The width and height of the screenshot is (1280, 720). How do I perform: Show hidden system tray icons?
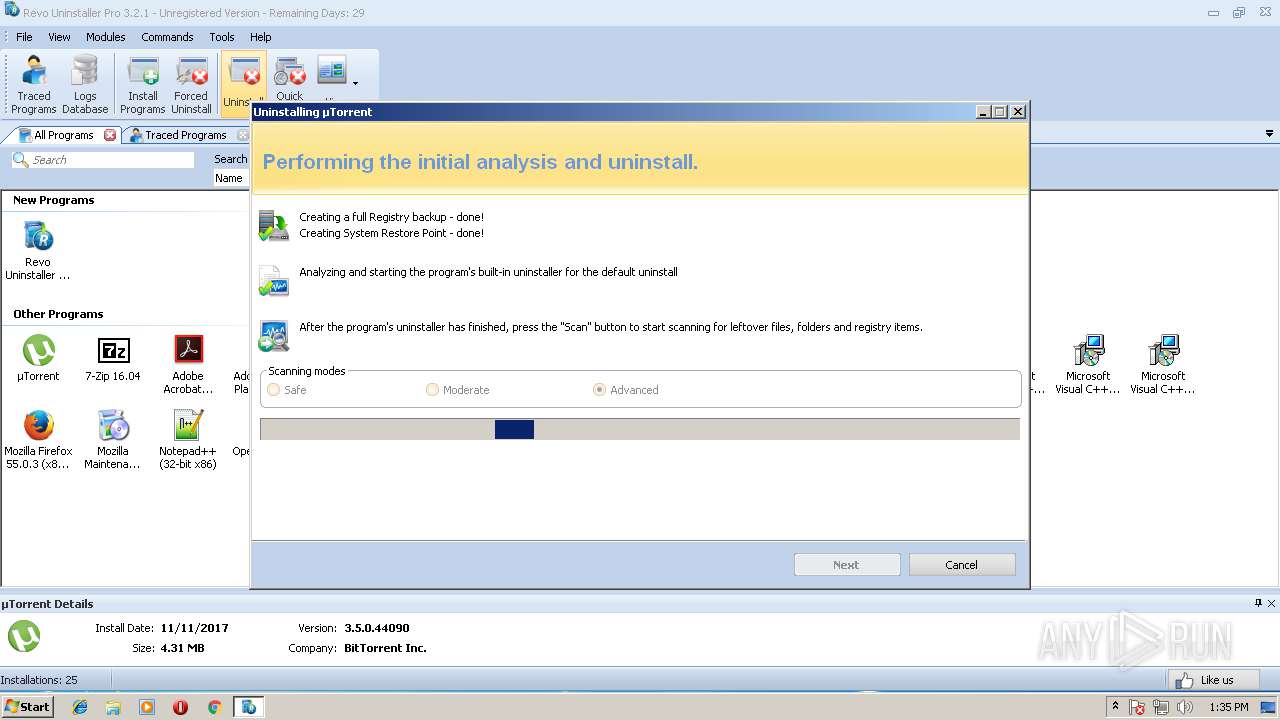pos(1115,707)
